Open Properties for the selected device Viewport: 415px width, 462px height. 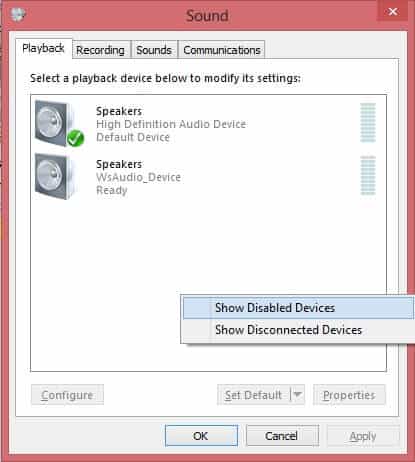pos(349,395)
